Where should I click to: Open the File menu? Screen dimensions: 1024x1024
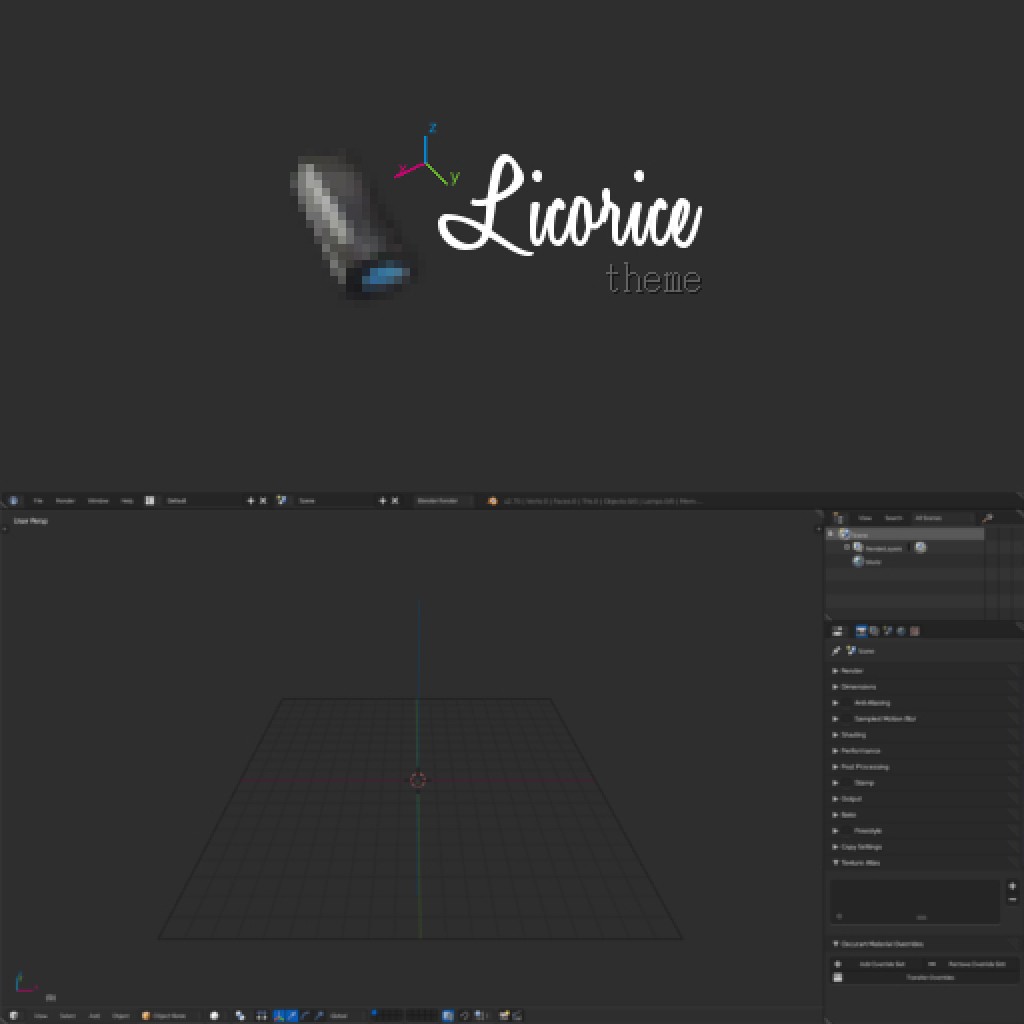38,500
